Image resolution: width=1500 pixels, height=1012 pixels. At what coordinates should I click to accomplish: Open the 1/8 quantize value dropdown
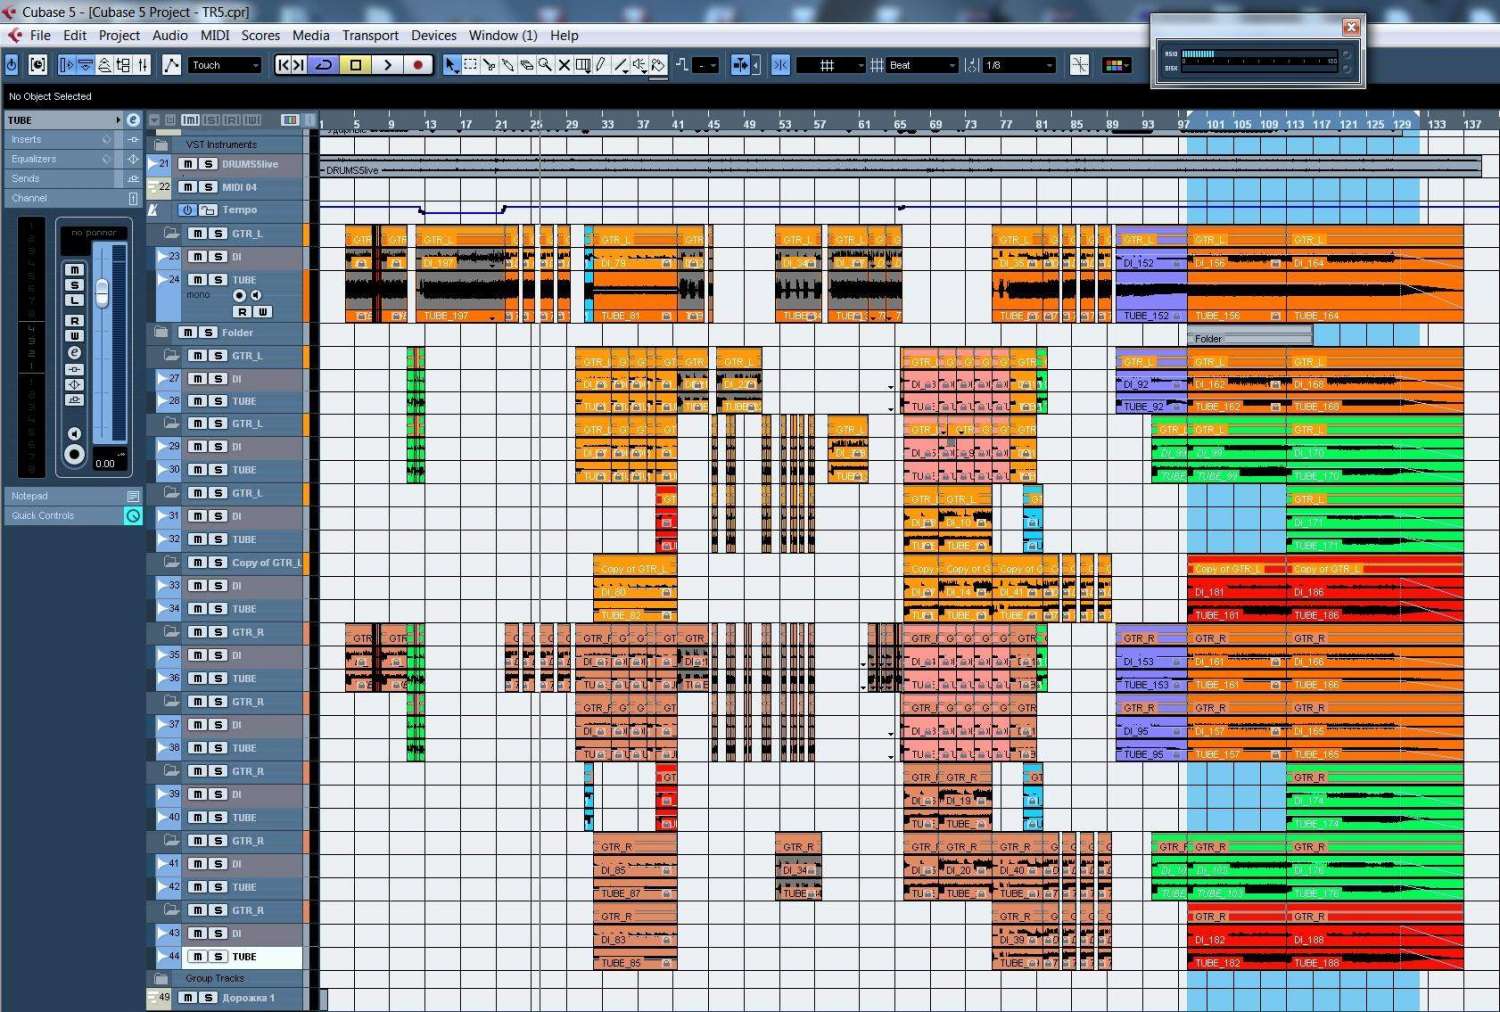[x=1019, y=65]
